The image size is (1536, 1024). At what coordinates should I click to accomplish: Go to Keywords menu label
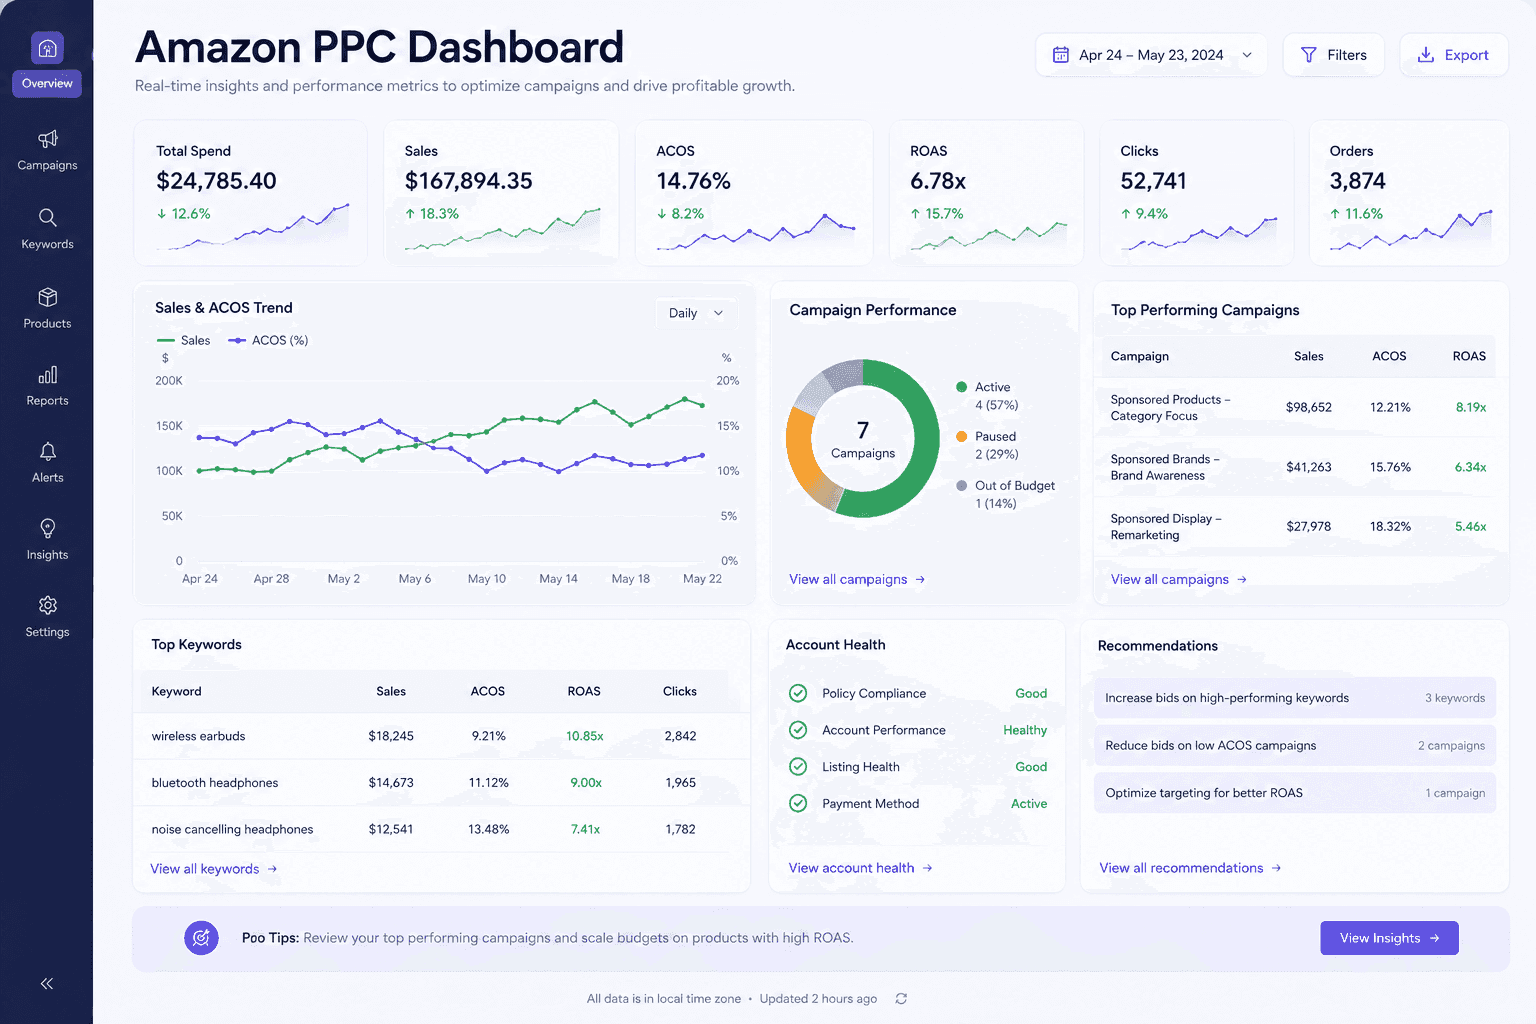point(47,244)
